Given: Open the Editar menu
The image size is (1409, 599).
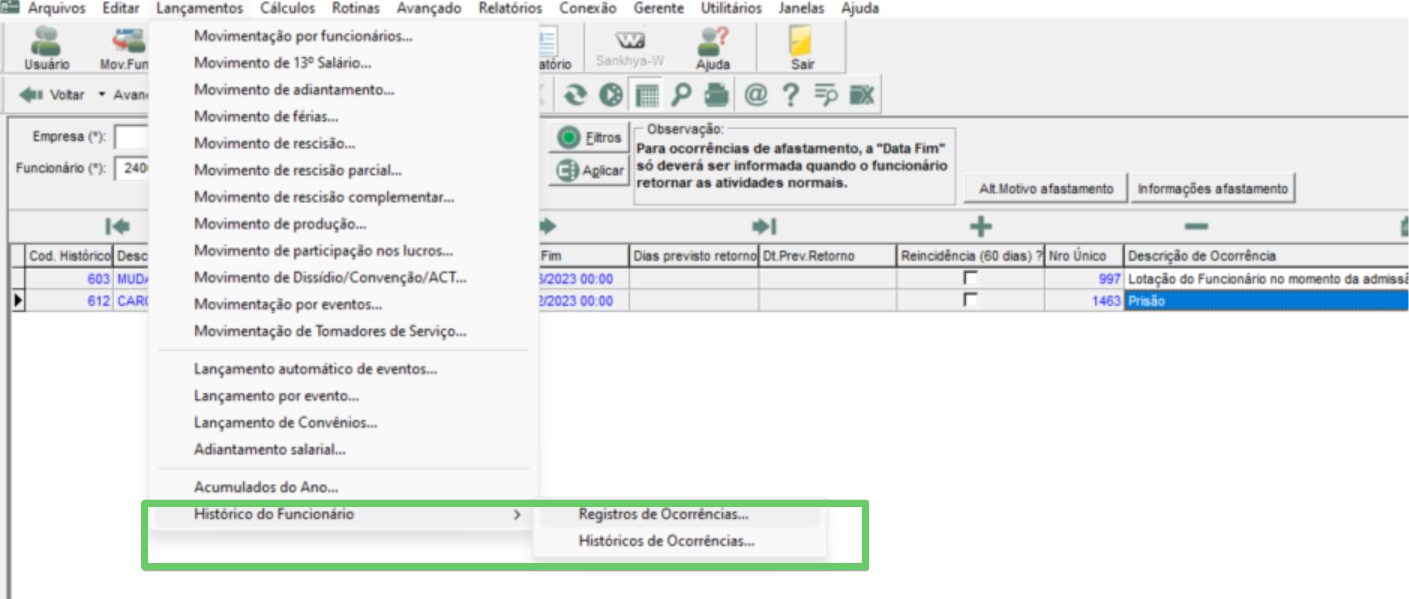Looking at the screenshot, I should 121,8.
